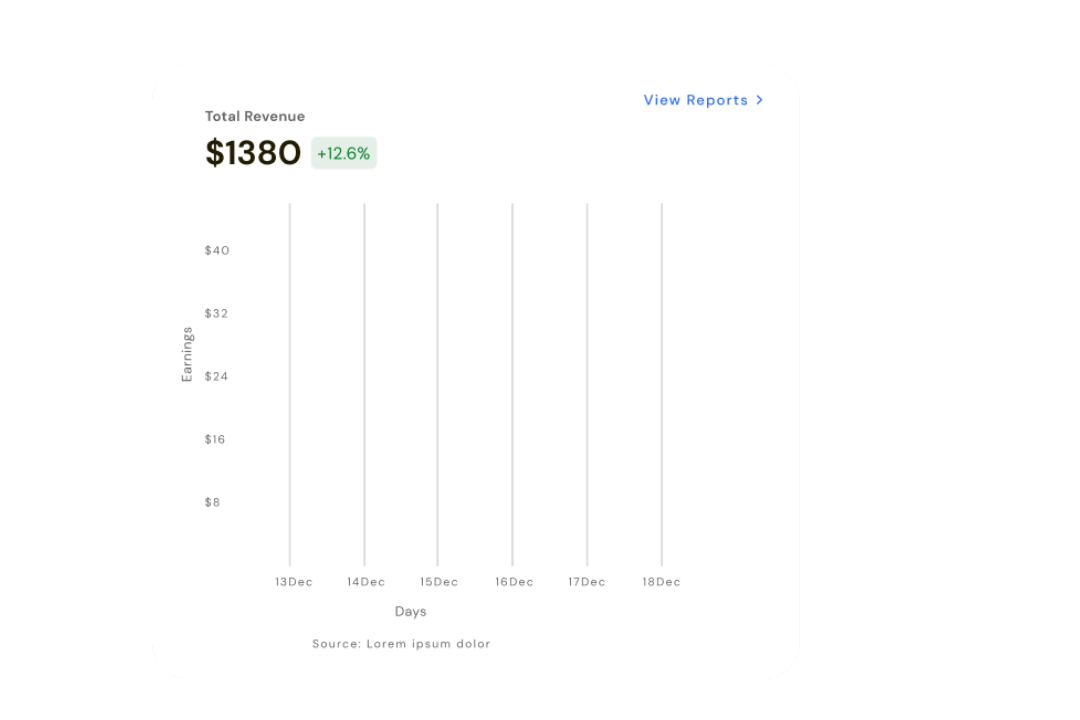Click the $40 axis tick label
Screen dimensions: 1080x720
[217, 250]
